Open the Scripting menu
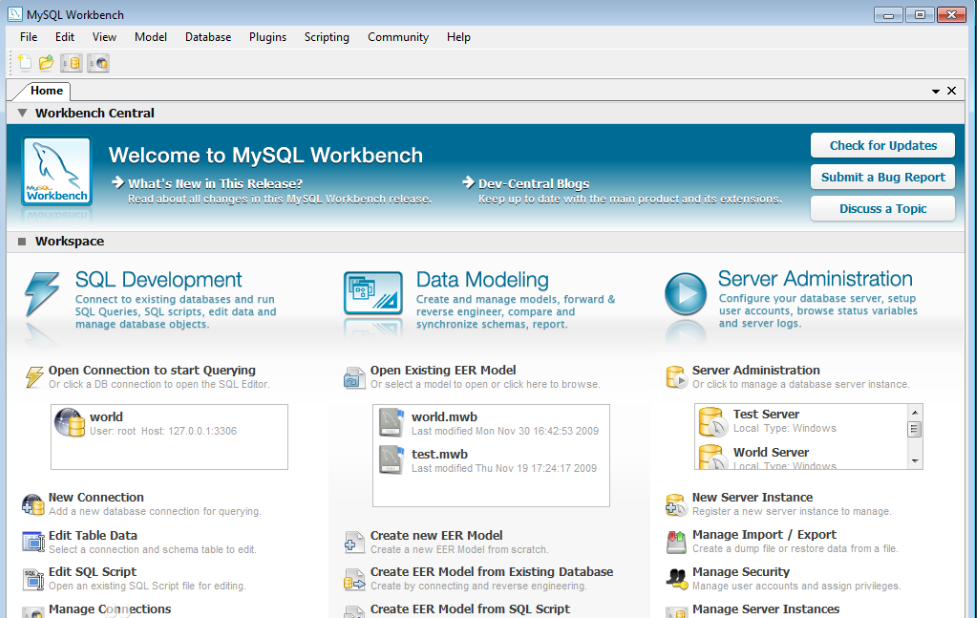The width and height of the screenshot is (977, 618). click(326, 37)
